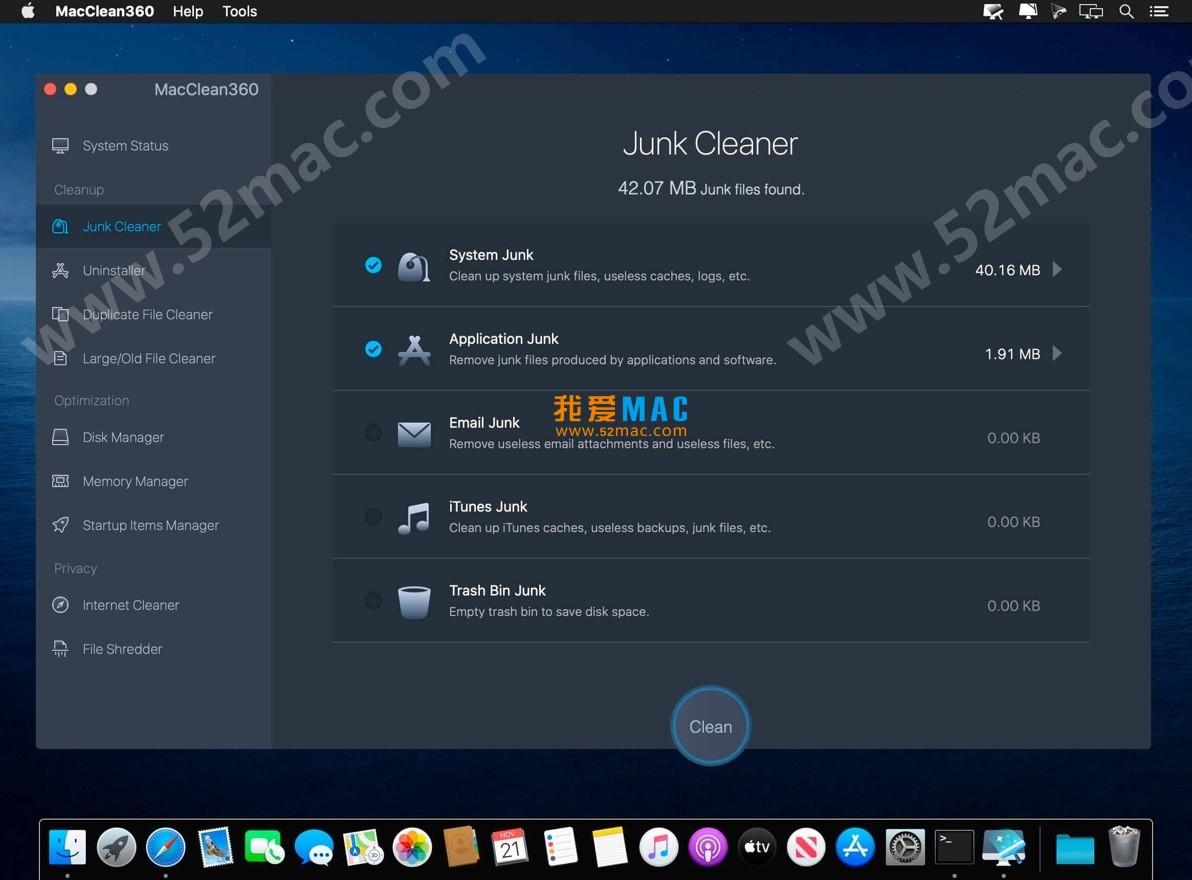1192x880 pixels.
Task: Click the 1.91 MB size value
Action: tap(1013, 353)
